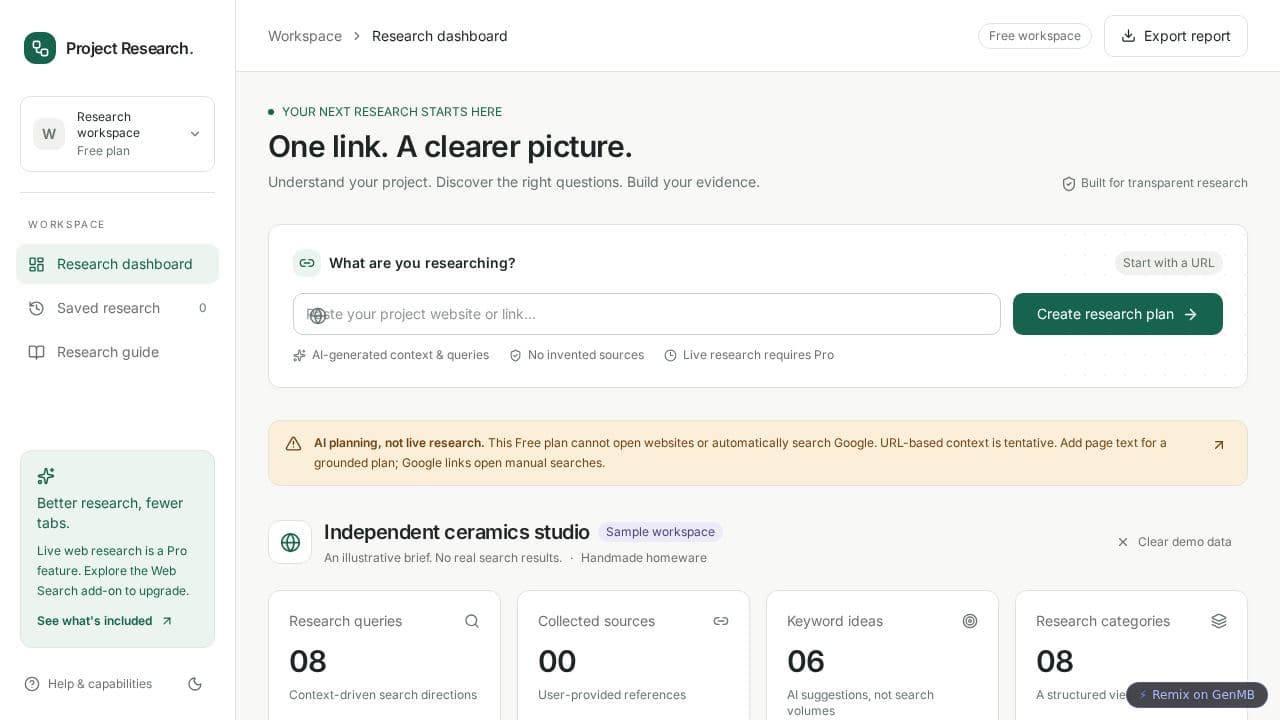Click the Create research plan button
Viewport: 1280px width, 720px height.
pos(1118,314)
